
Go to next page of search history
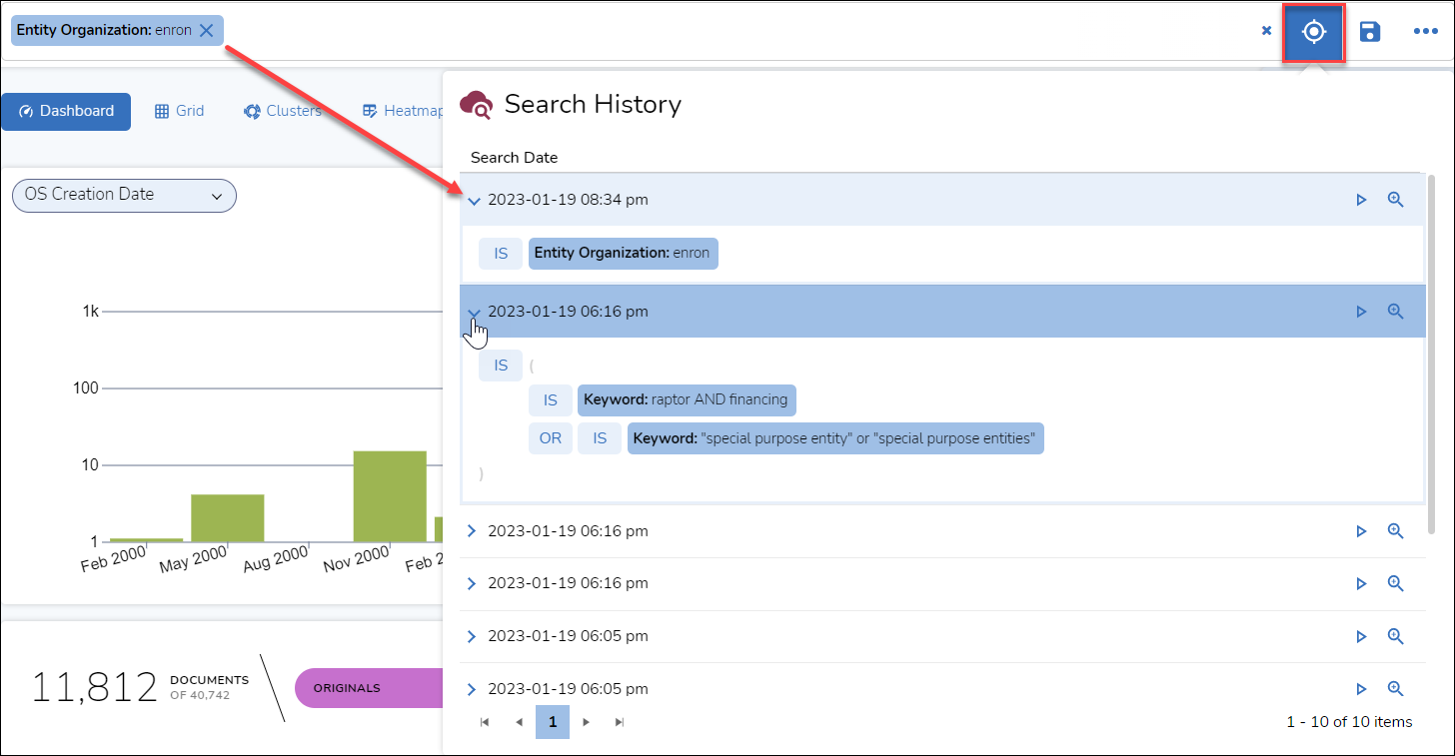[586, 722]
